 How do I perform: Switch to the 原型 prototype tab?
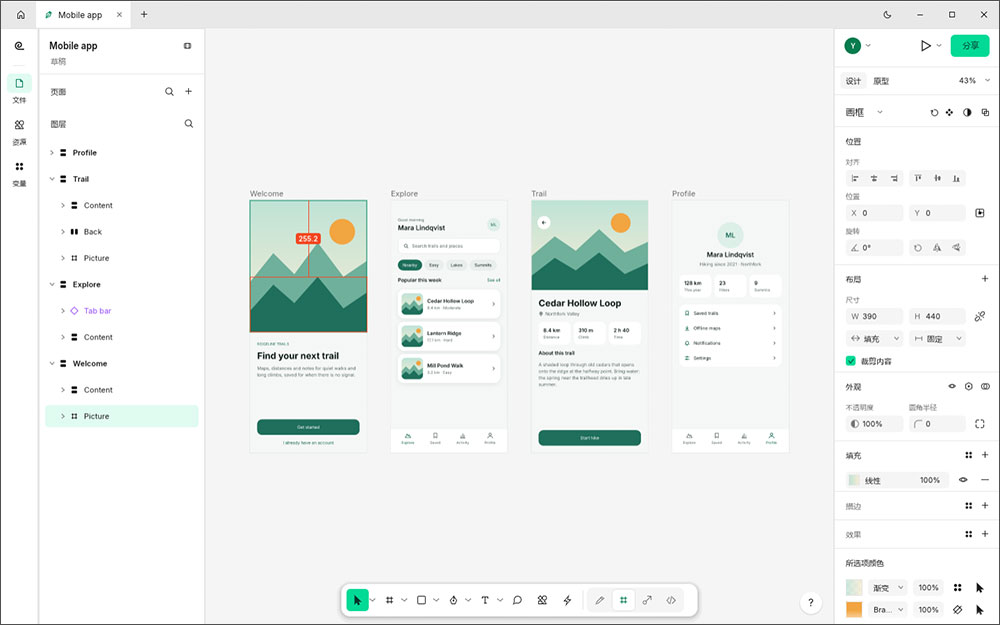coord(881,81)
